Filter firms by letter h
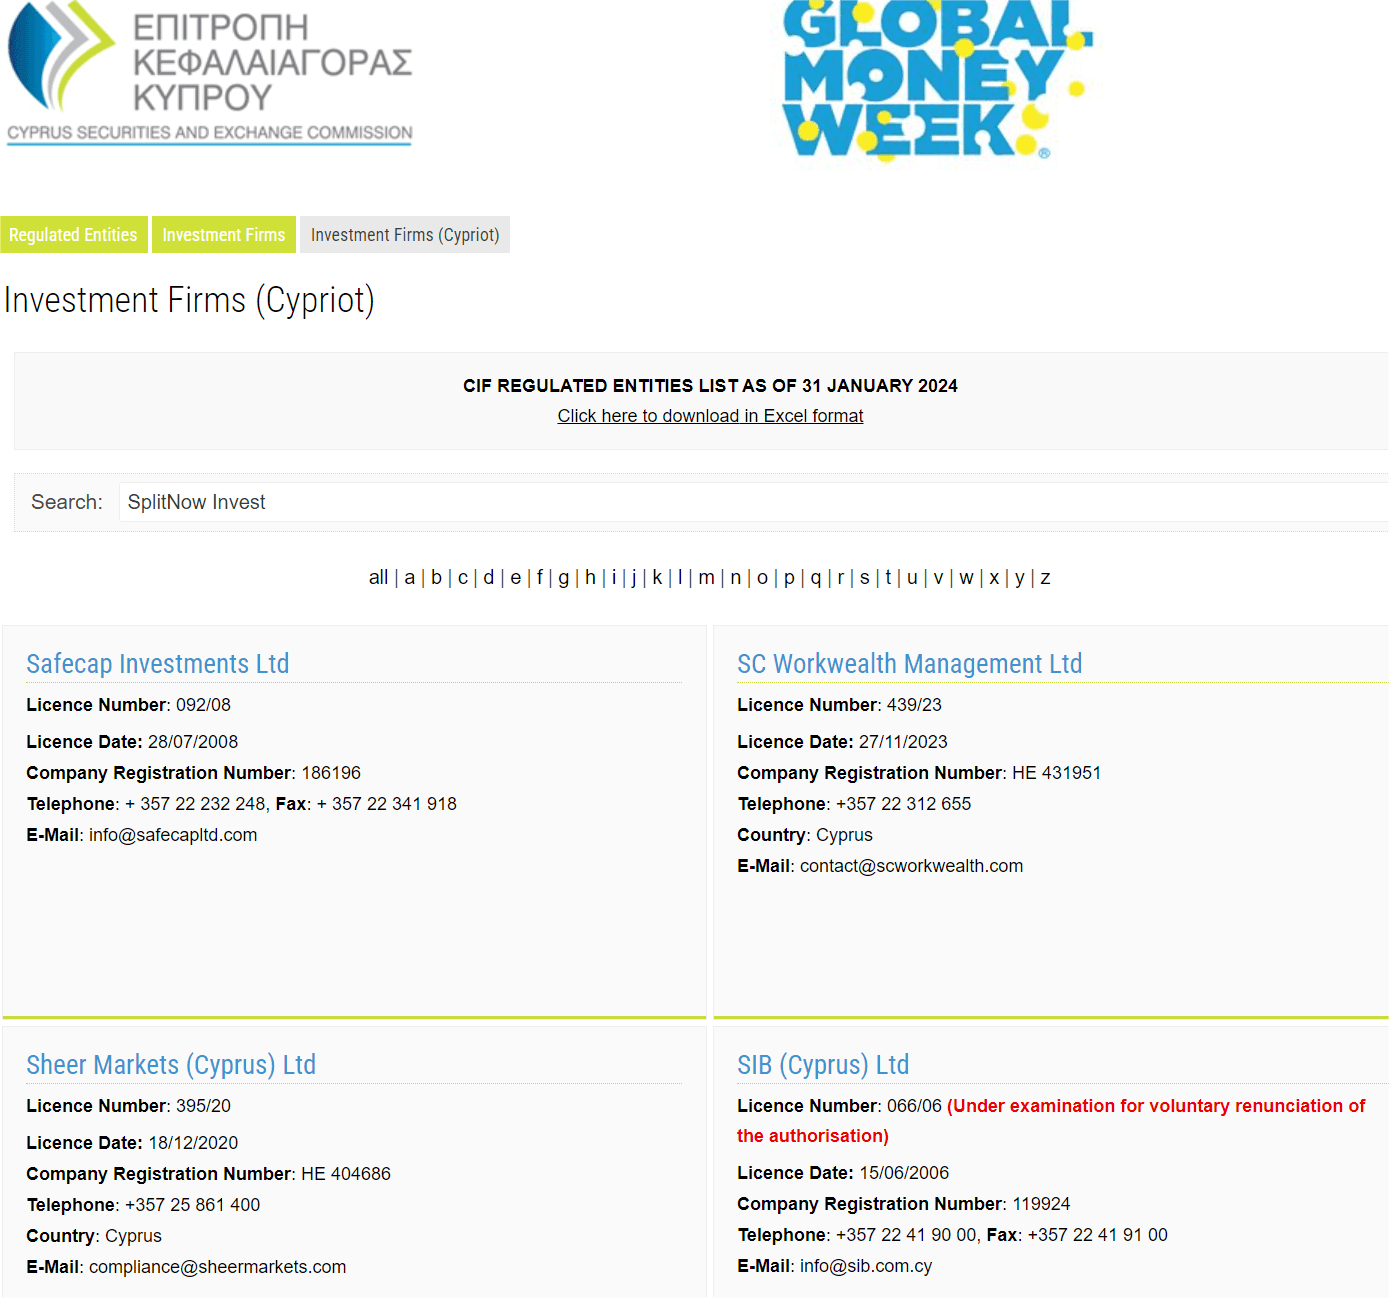The image size is (1389, 1298). [591, 578]
